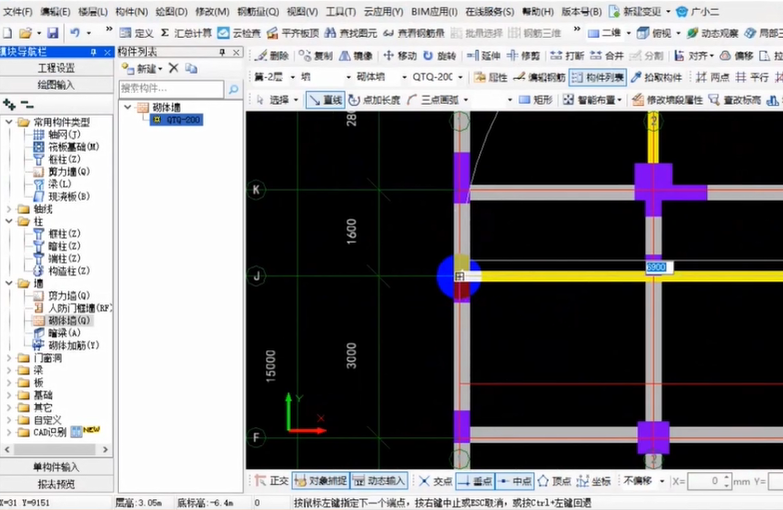783x510 pixels.
Task: Toggle 动态输入 dynamic input
Action: tap(380, 481)
